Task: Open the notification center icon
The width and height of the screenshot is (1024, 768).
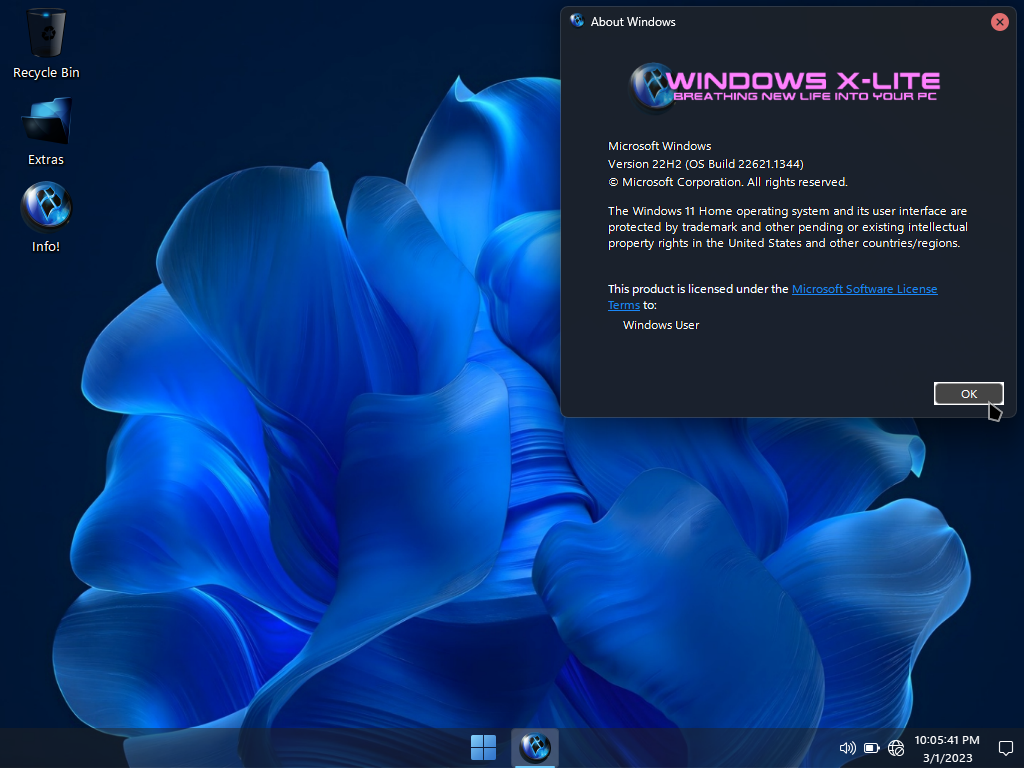Action: point(1006,748)
